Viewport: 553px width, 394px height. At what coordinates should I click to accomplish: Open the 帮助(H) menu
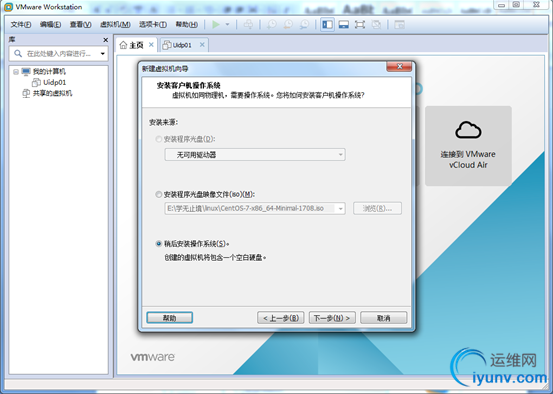coord(187,24)
